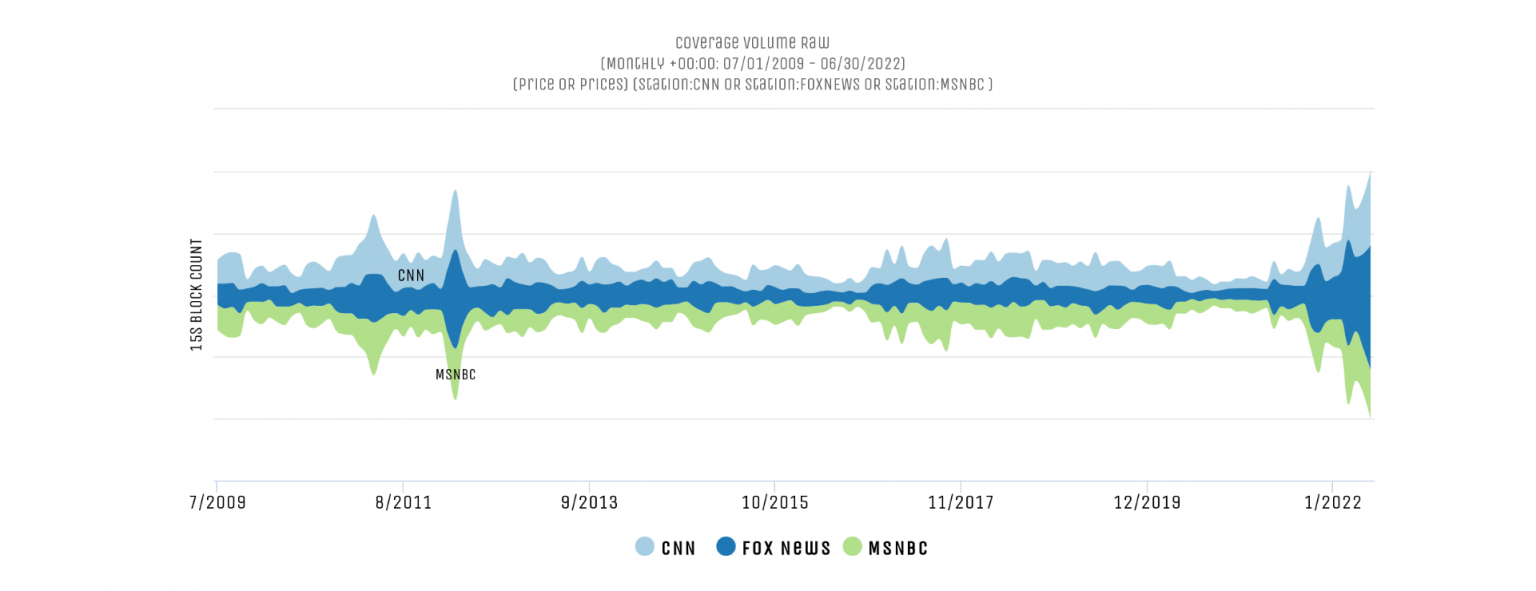
Task: Click the green MSNBC legend swatch
Action: (x=852, y=547)
